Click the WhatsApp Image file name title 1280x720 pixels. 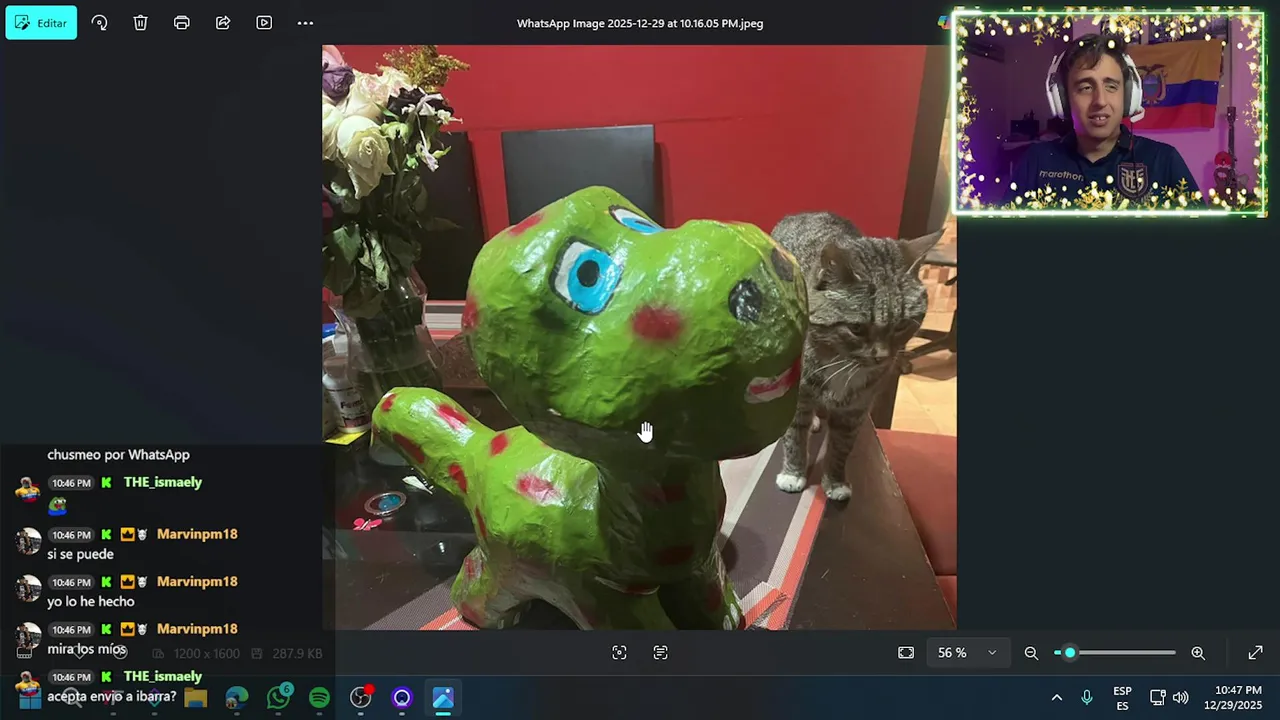click(640, 23)
